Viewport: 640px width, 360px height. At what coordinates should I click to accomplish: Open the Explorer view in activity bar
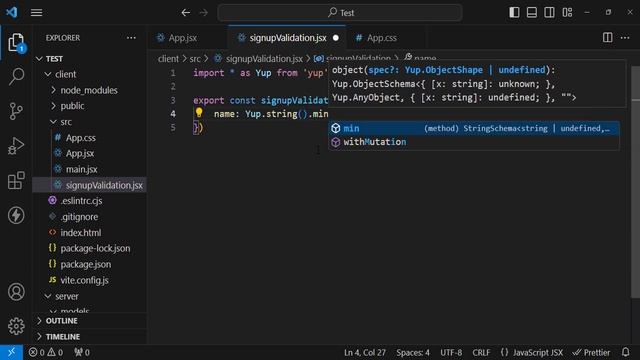pyautogui.click(x=16, y=42)
